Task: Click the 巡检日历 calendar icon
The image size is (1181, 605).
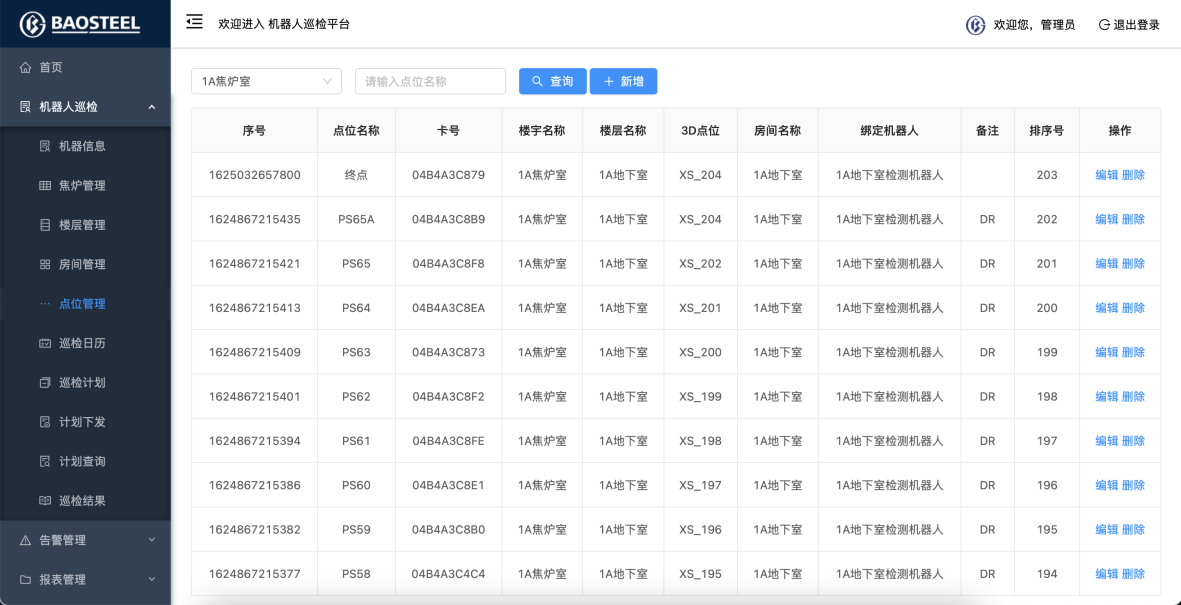Action: 45,343
